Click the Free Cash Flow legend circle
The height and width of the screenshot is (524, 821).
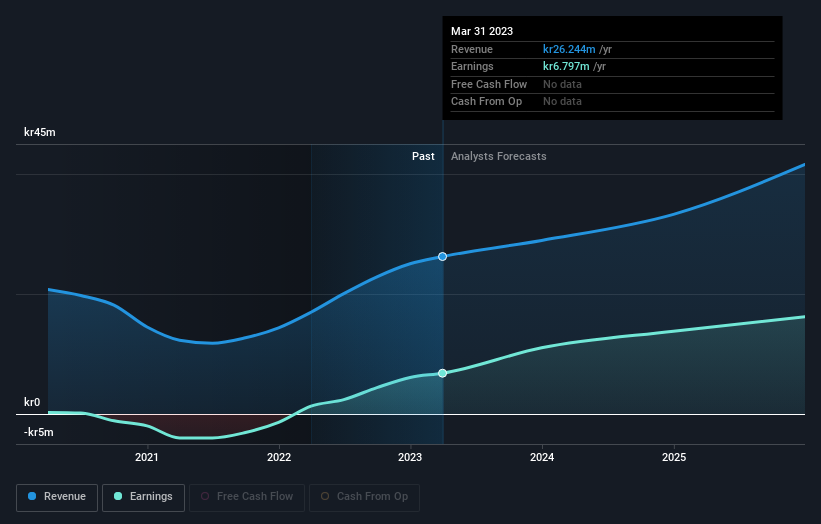[205, 496]
